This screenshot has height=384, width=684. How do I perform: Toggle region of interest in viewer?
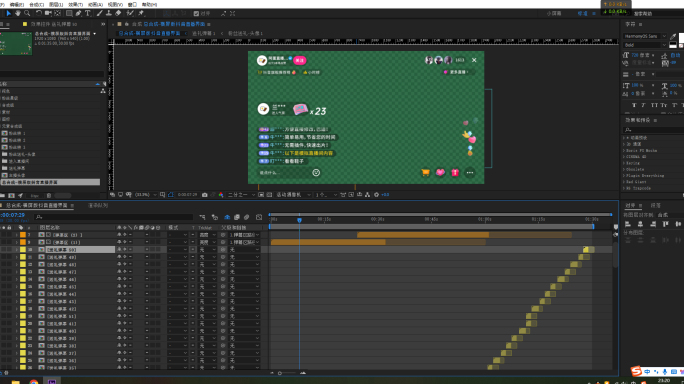coord(261,195)
